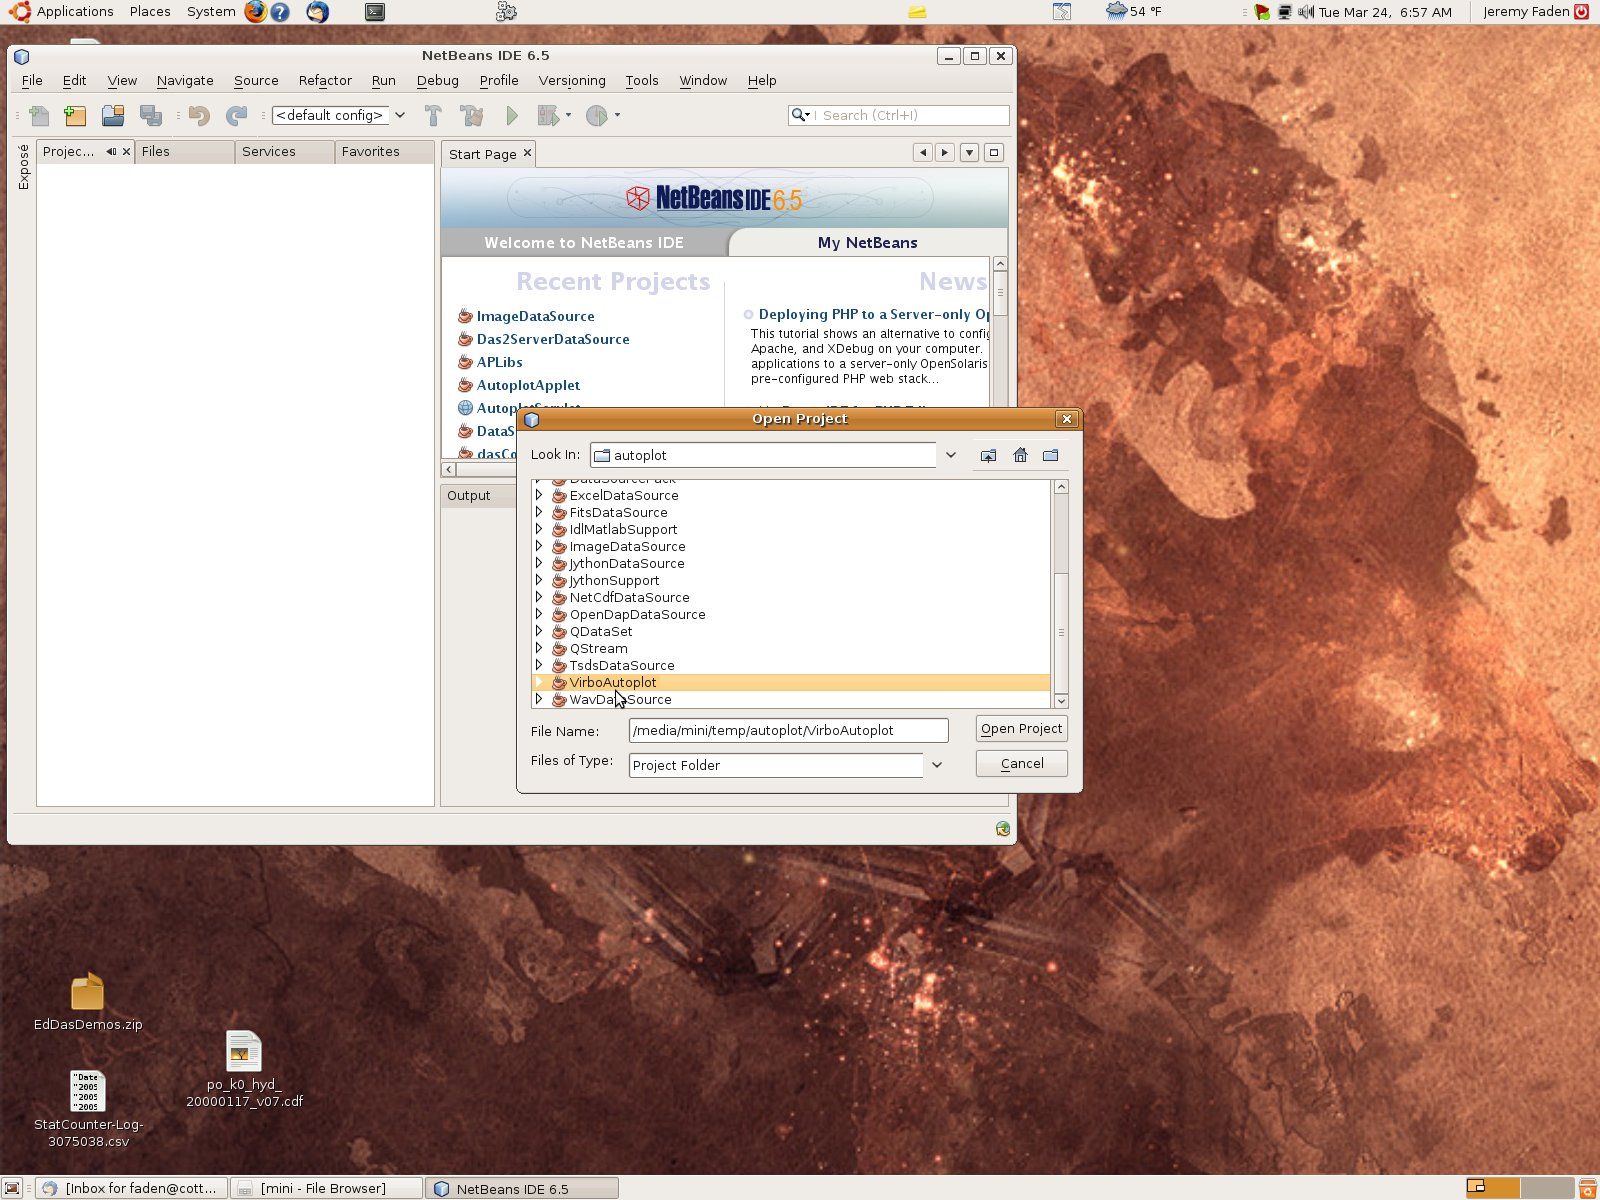The width and height of the screenshot is (1600, 1200).
Task: Open the Files of Type dropdown
Action: [936, 764]
